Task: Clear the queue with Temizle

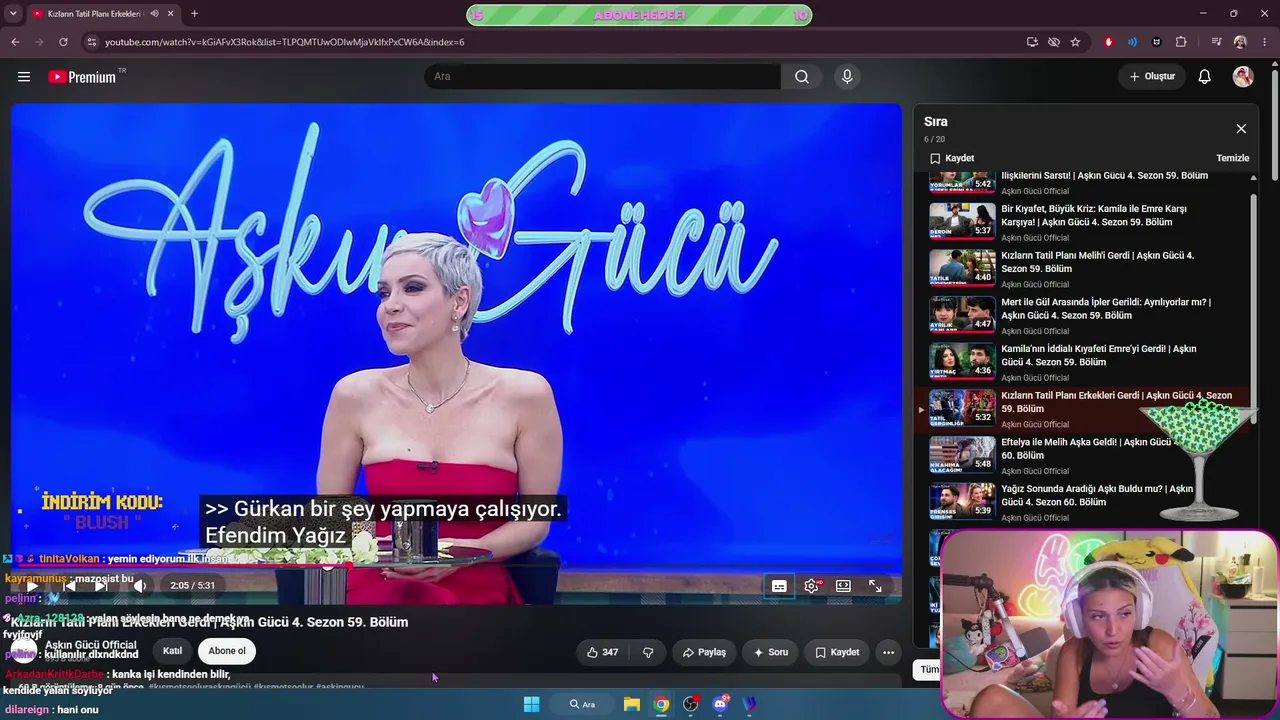Action: [1232, 158]
